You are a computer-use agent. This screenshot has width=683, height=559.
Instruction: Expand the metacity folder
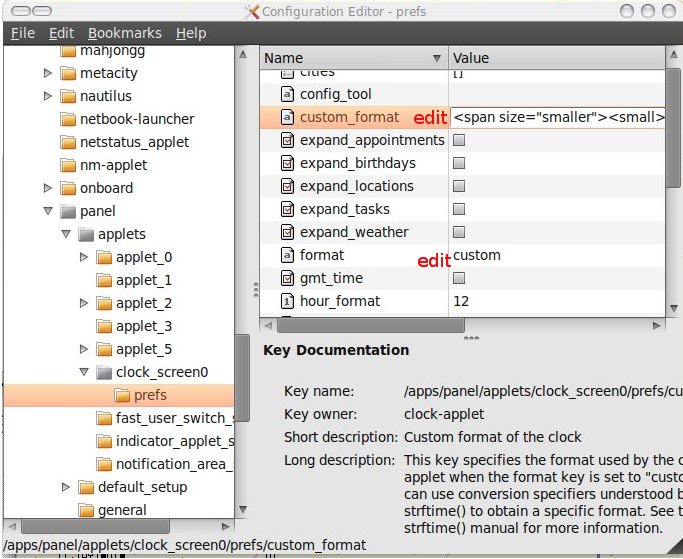coord(48,73)
